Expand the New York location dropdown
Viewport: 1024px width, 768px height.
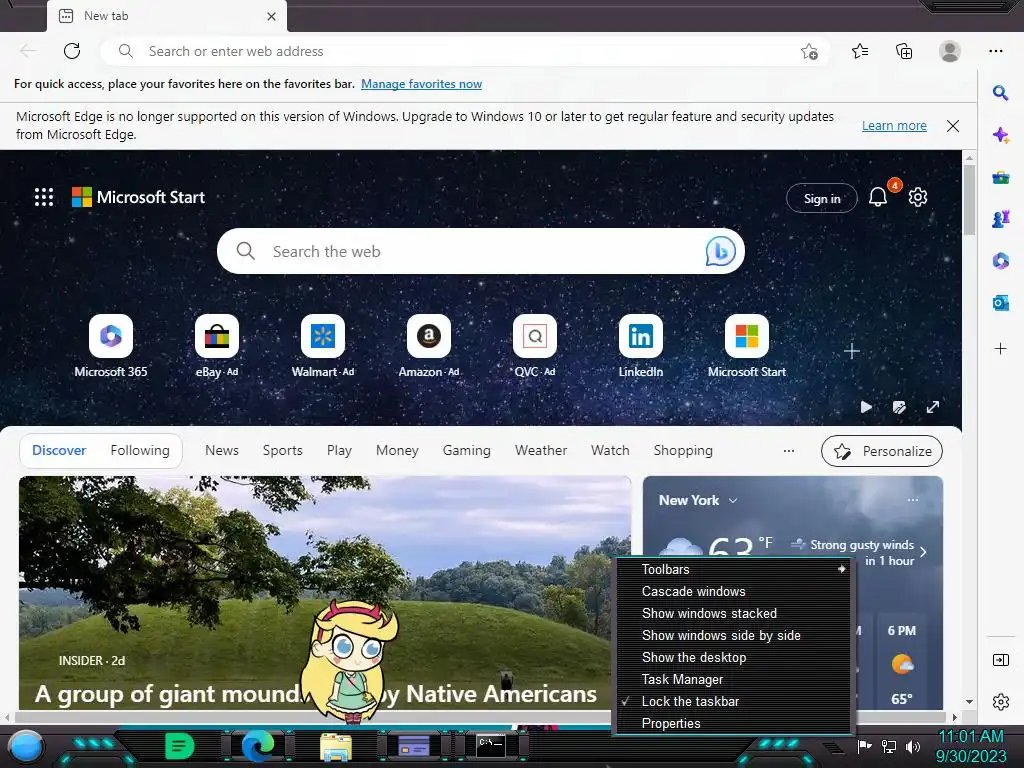733,501
